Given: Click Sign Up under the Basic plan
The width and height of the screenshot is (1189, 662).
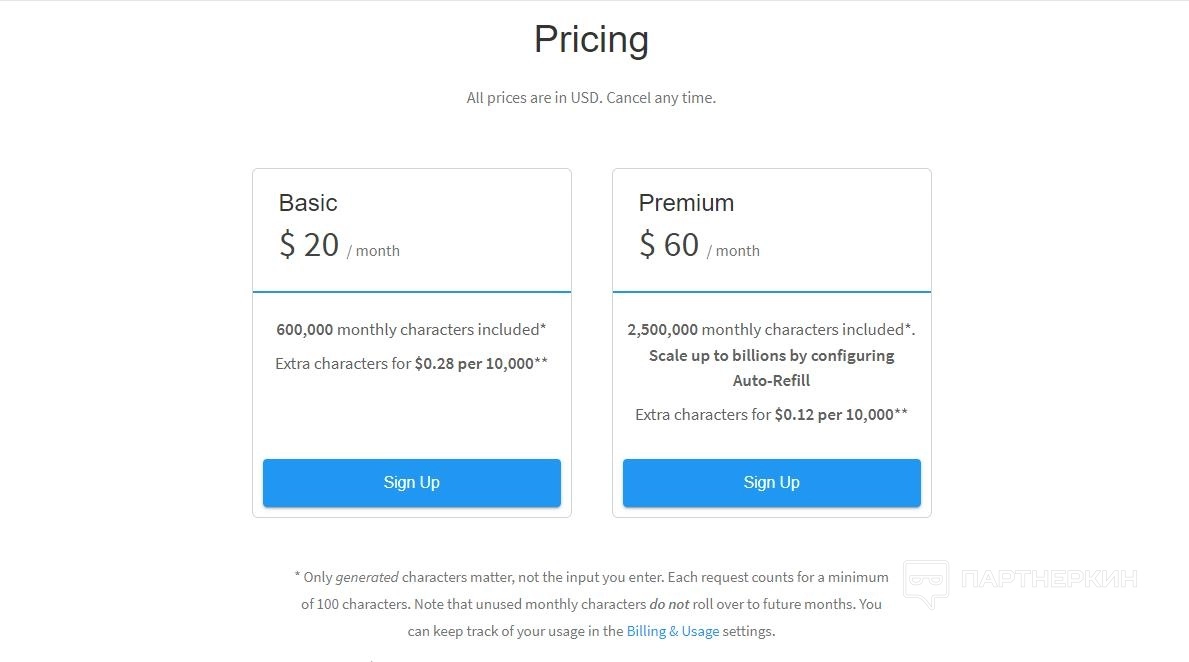Looking at the screenshot, I should coord(411,483).
